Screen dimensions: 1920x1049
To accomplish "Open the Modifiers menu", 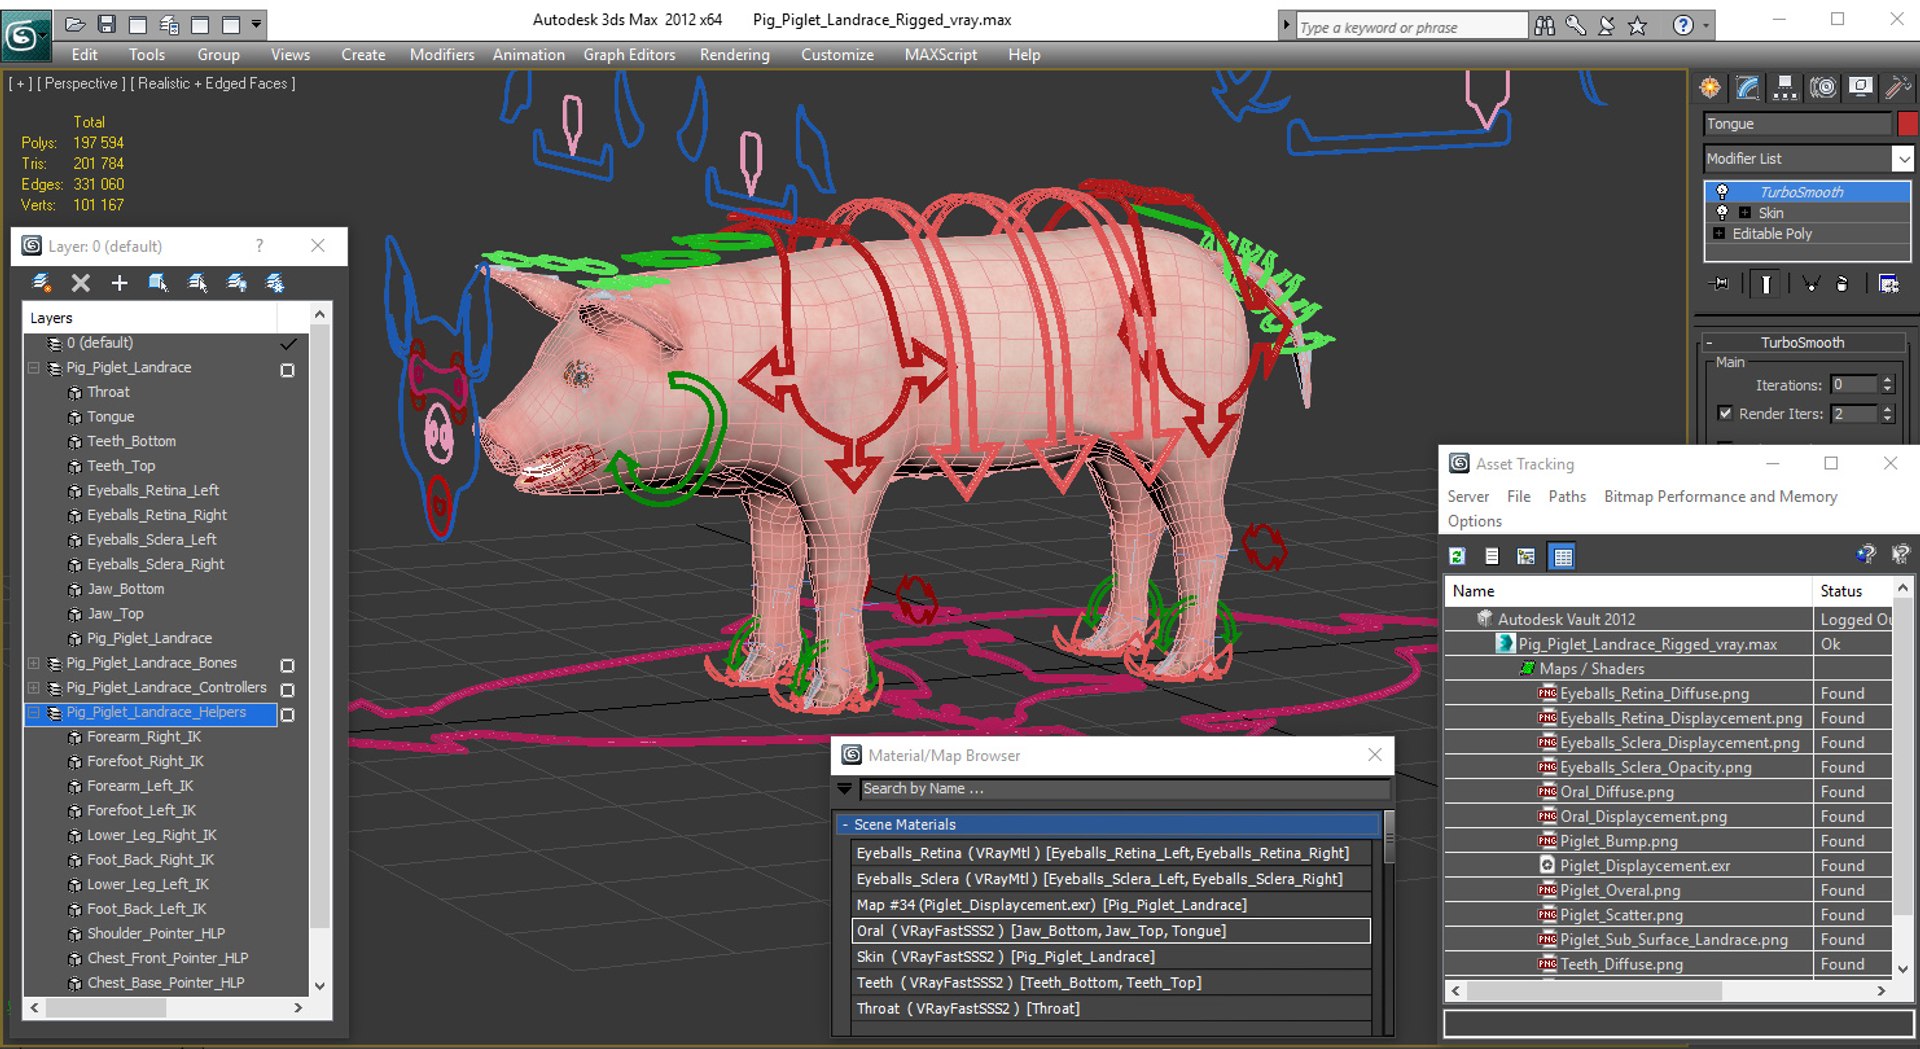I will pos(442,55).
